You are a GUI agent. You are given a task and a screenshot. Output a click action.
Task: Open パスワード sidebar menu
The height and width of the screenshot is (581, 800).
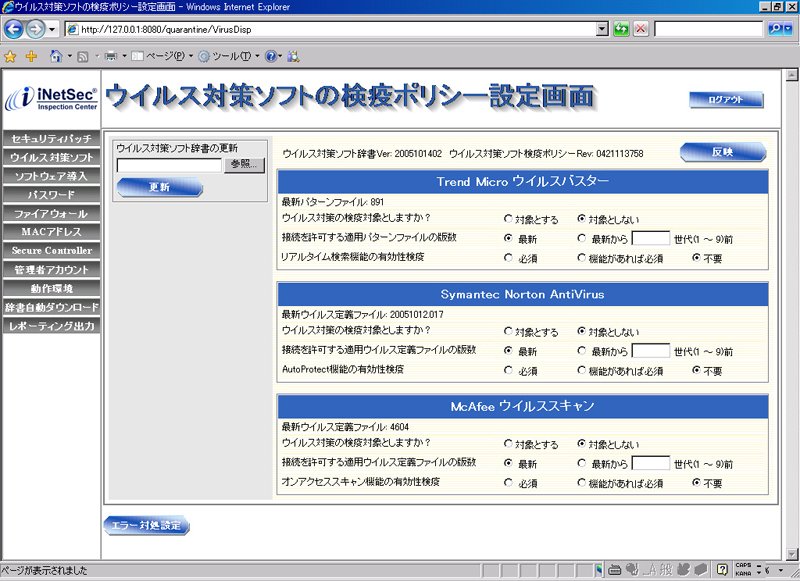(x=51, y=195)
